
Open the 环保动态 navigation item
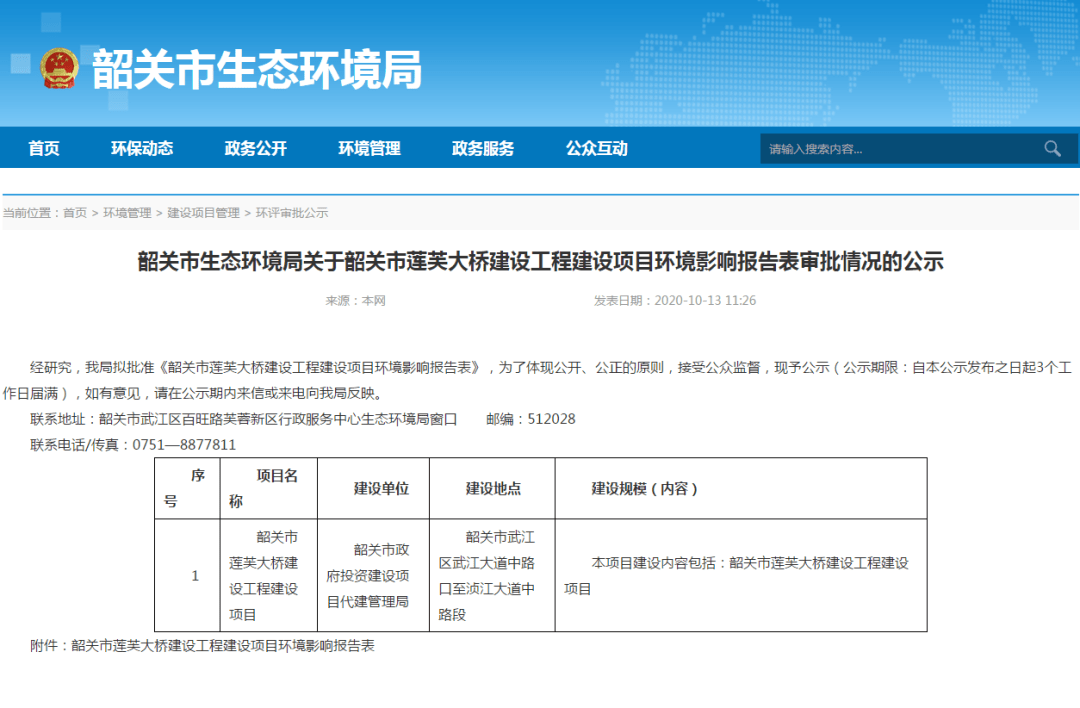coord(142,148)
